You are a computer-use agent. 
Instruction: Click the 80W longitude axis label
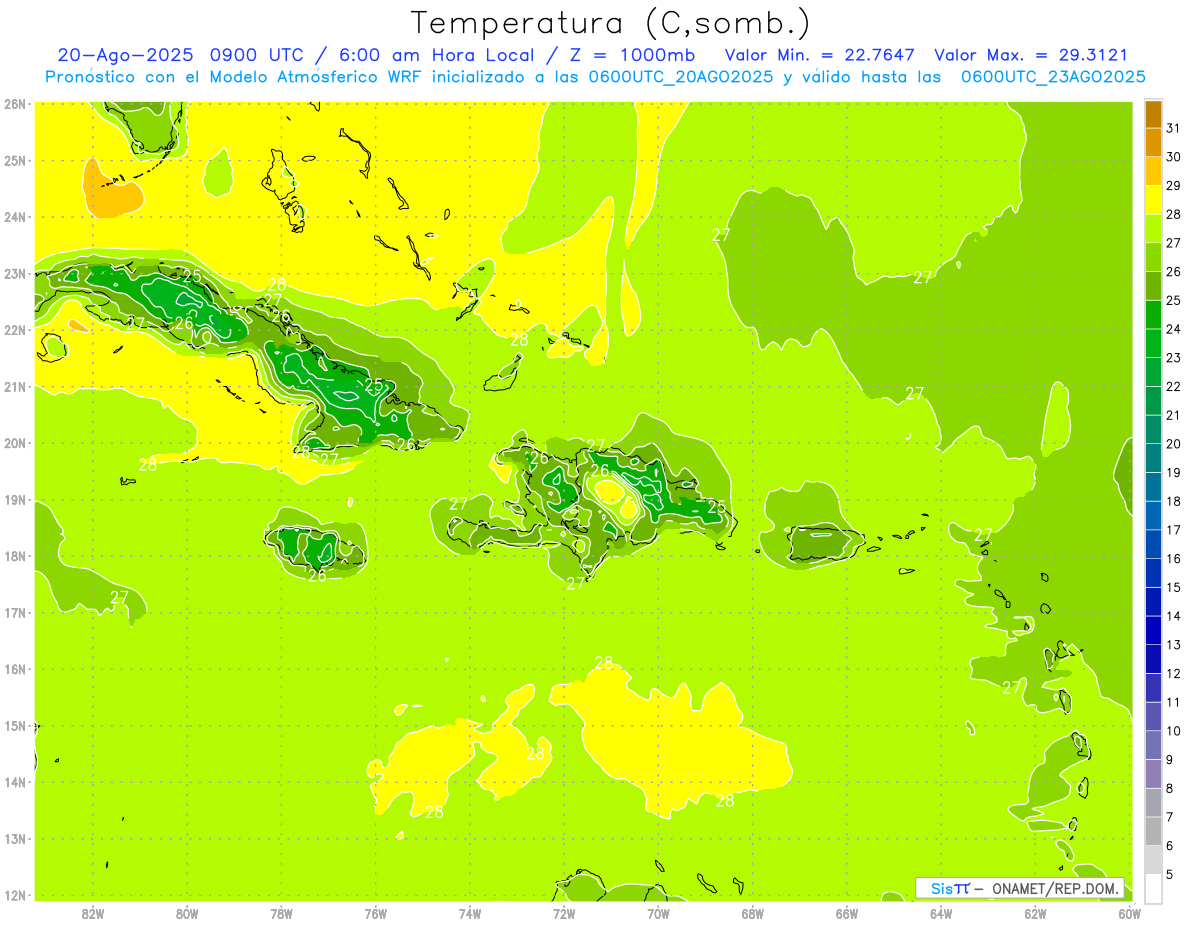point(187,913)
